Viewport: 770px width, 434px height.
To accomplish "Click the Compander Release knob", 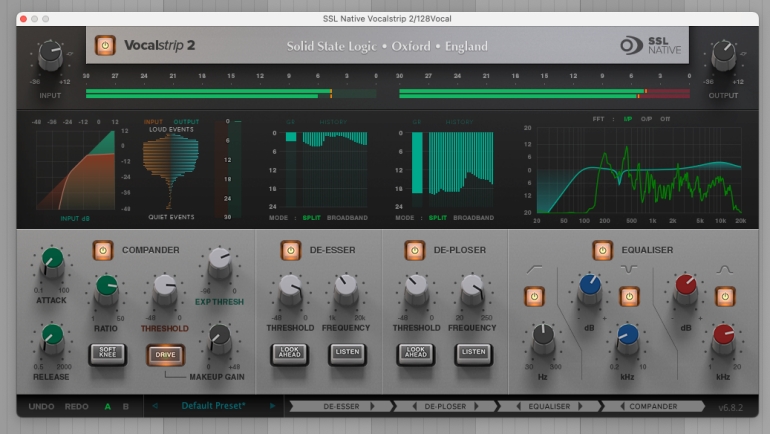I will pos(52,338).
